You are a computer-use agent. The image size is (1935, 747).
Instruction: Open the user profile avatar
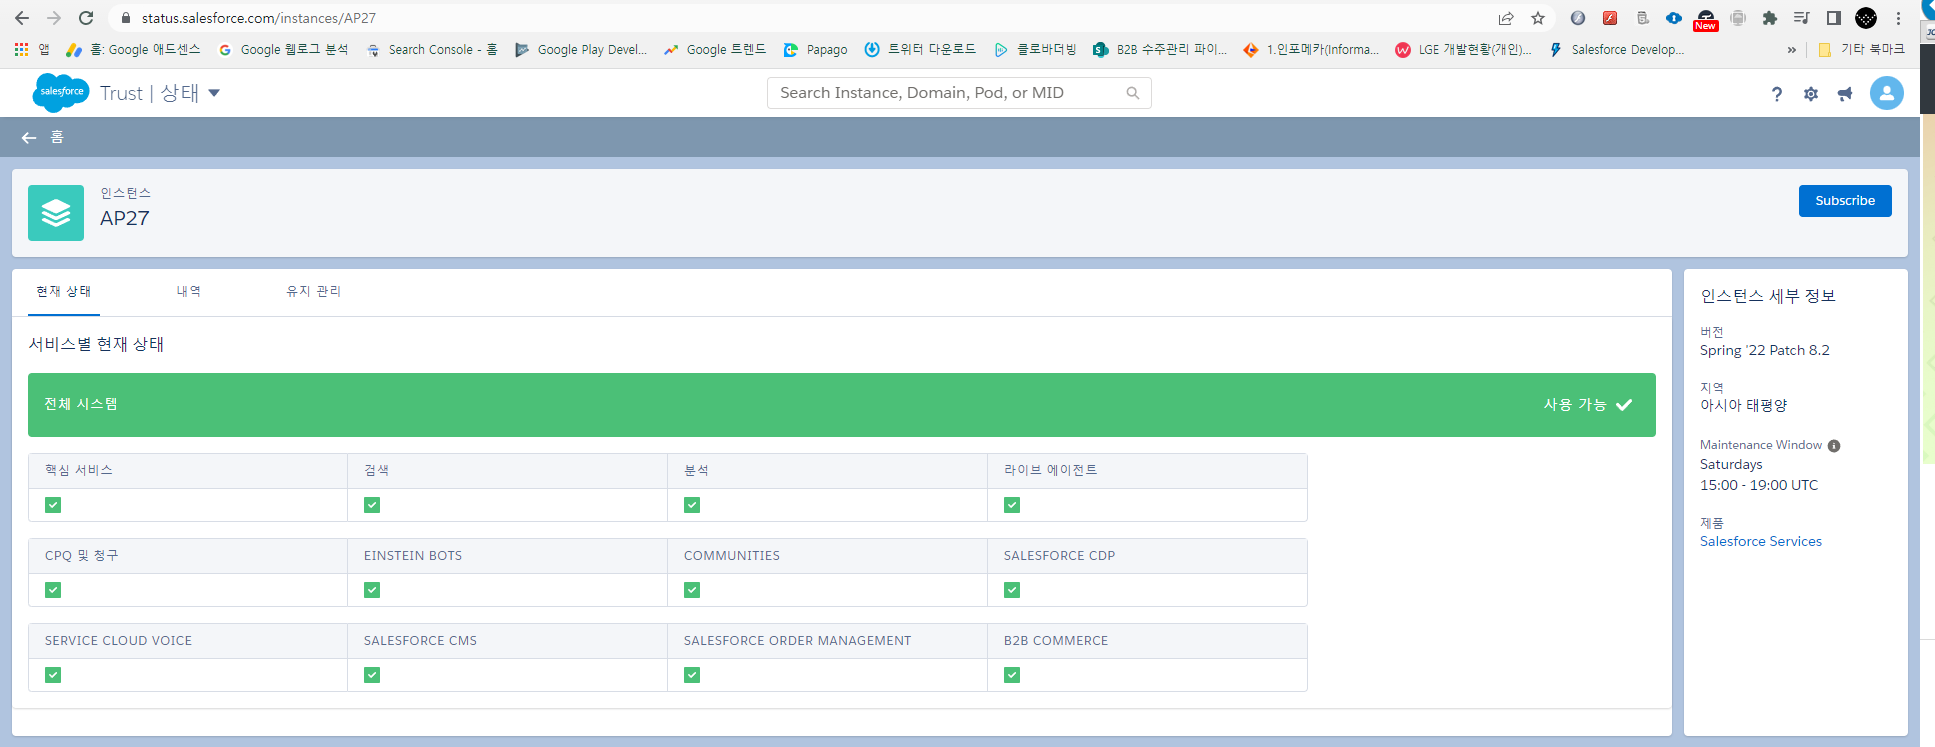pyautogui.click(x=1887, y=93)
